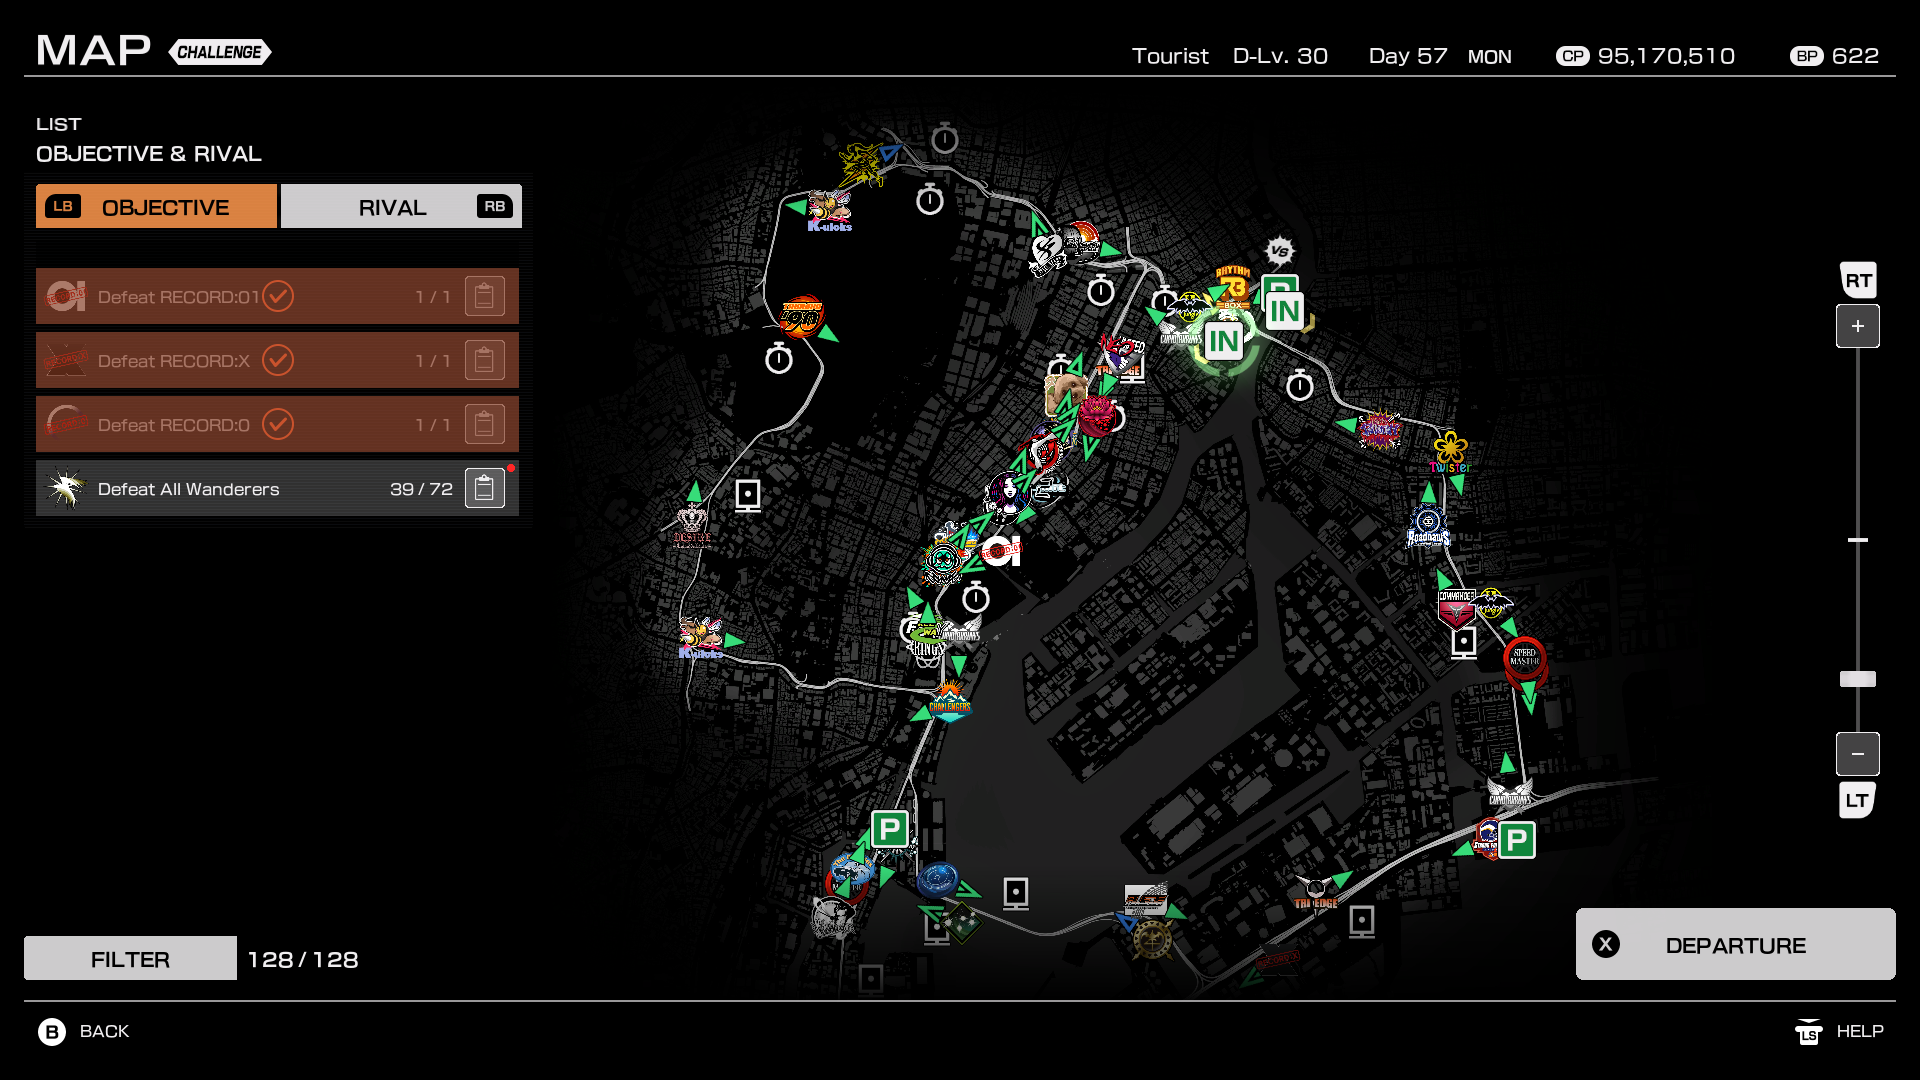Click the VS battle gear icon
This screenshot has width=1920, height=1080.
[1279, 250]
